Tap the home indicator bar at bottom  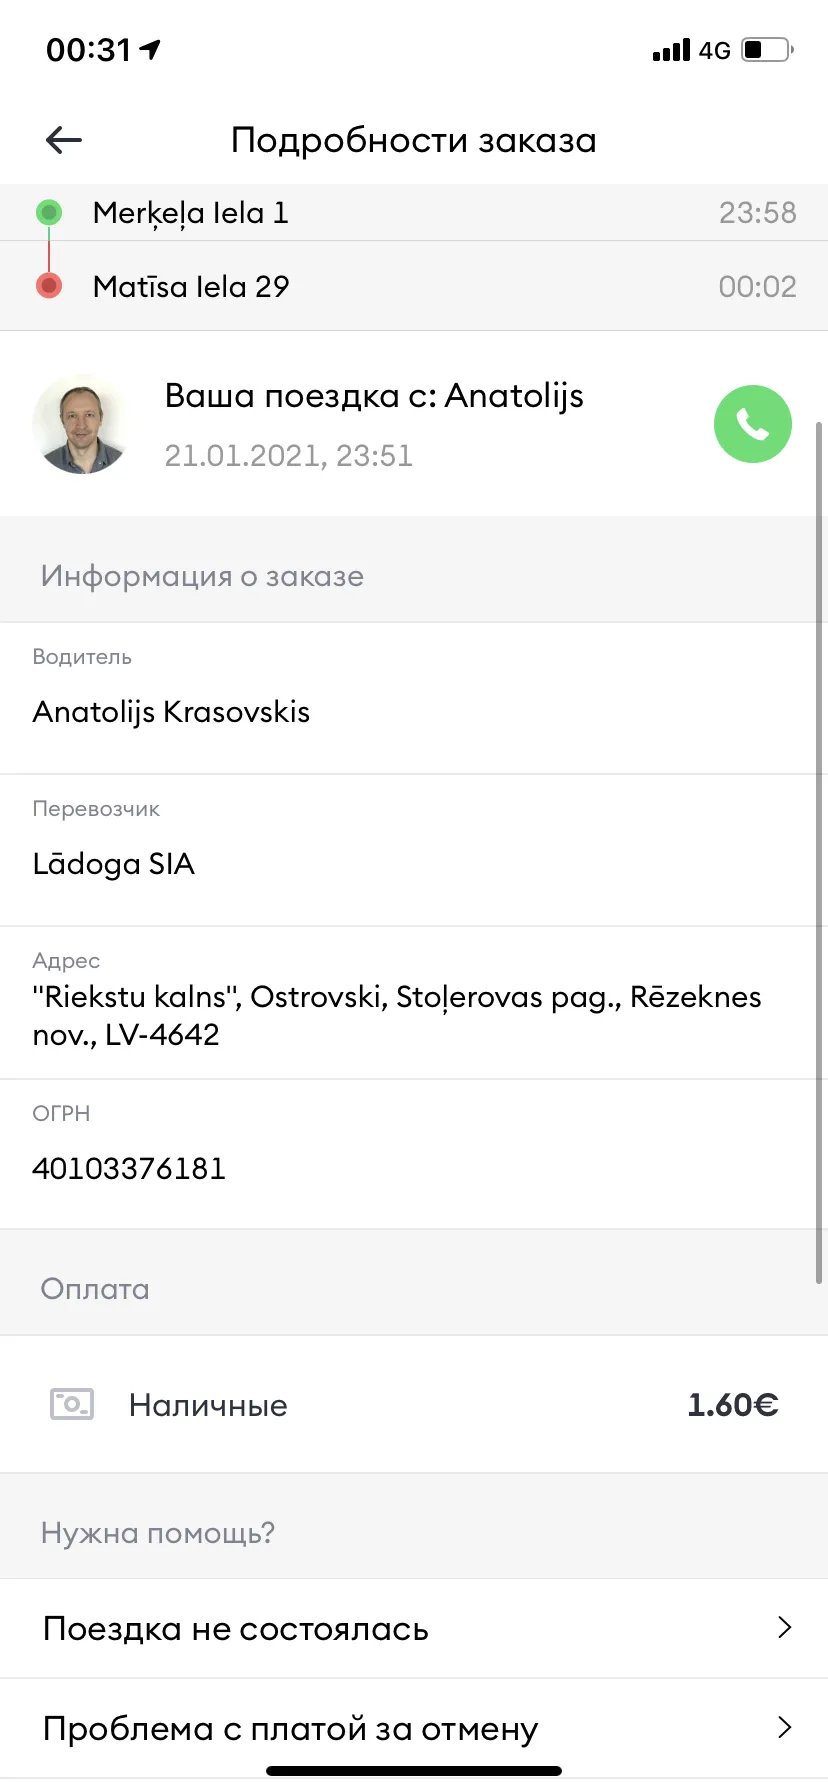(414, 1771)
